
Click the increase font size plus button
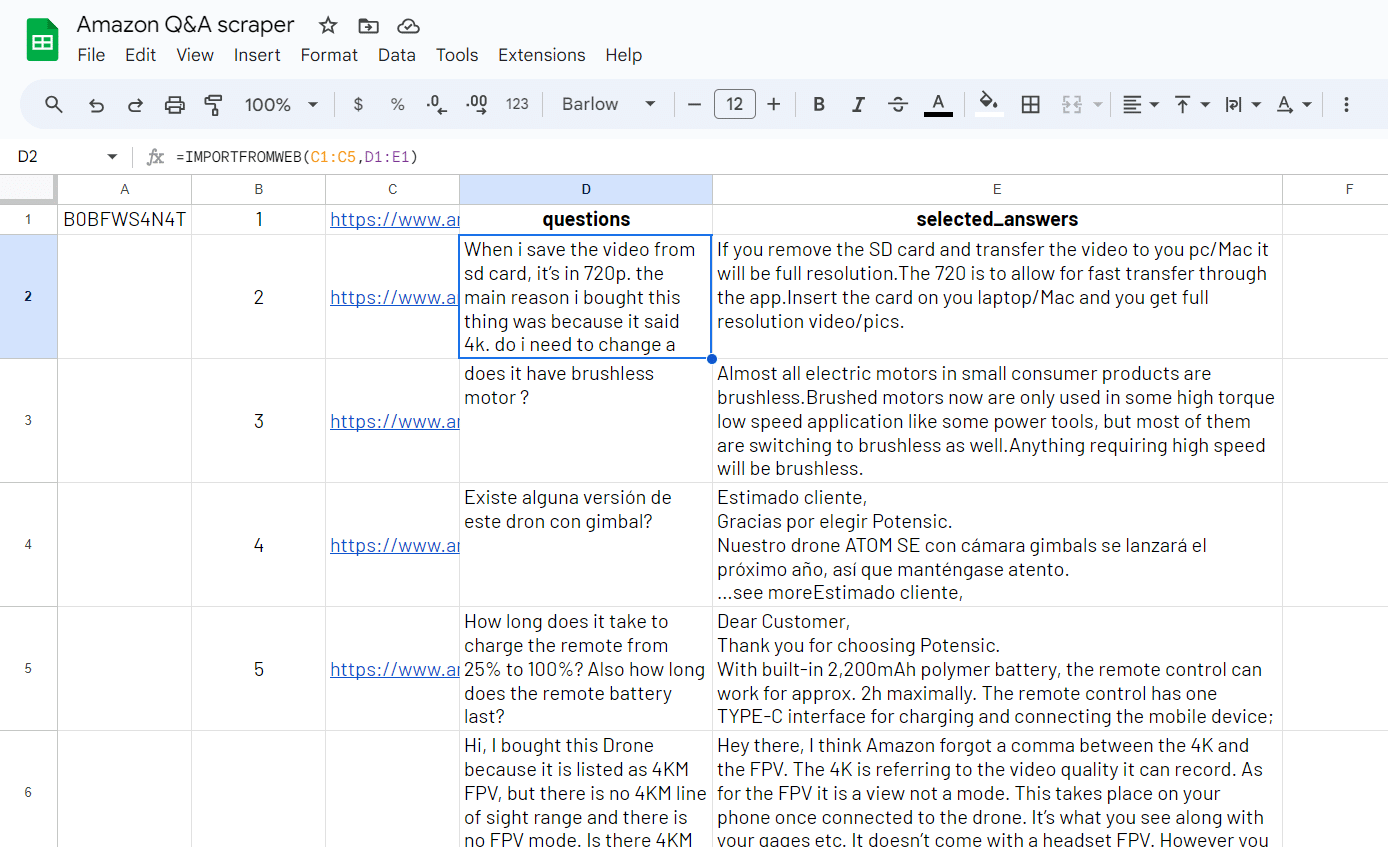(773, 104)
